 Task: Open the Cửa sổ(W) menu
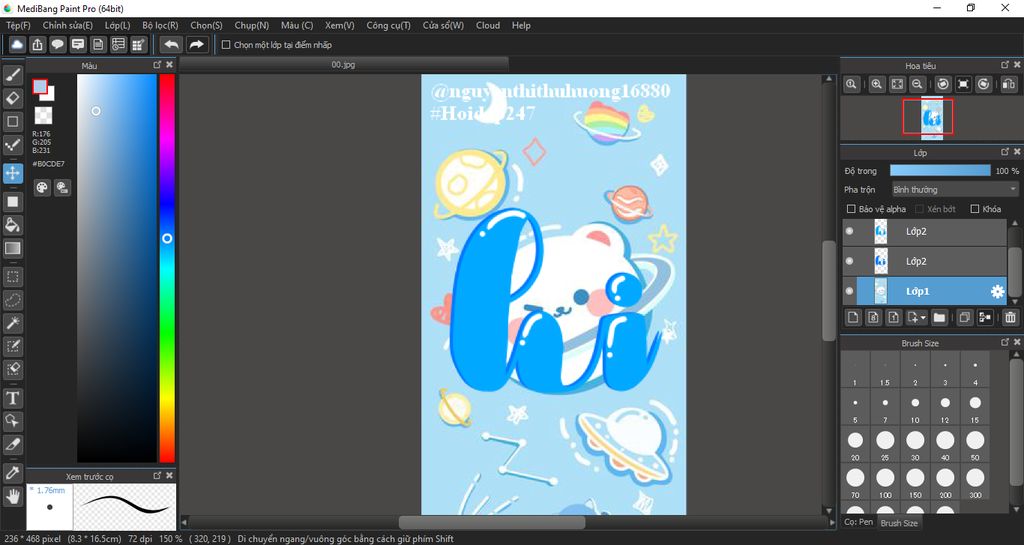pyautogui.click(x=443, y=25)
